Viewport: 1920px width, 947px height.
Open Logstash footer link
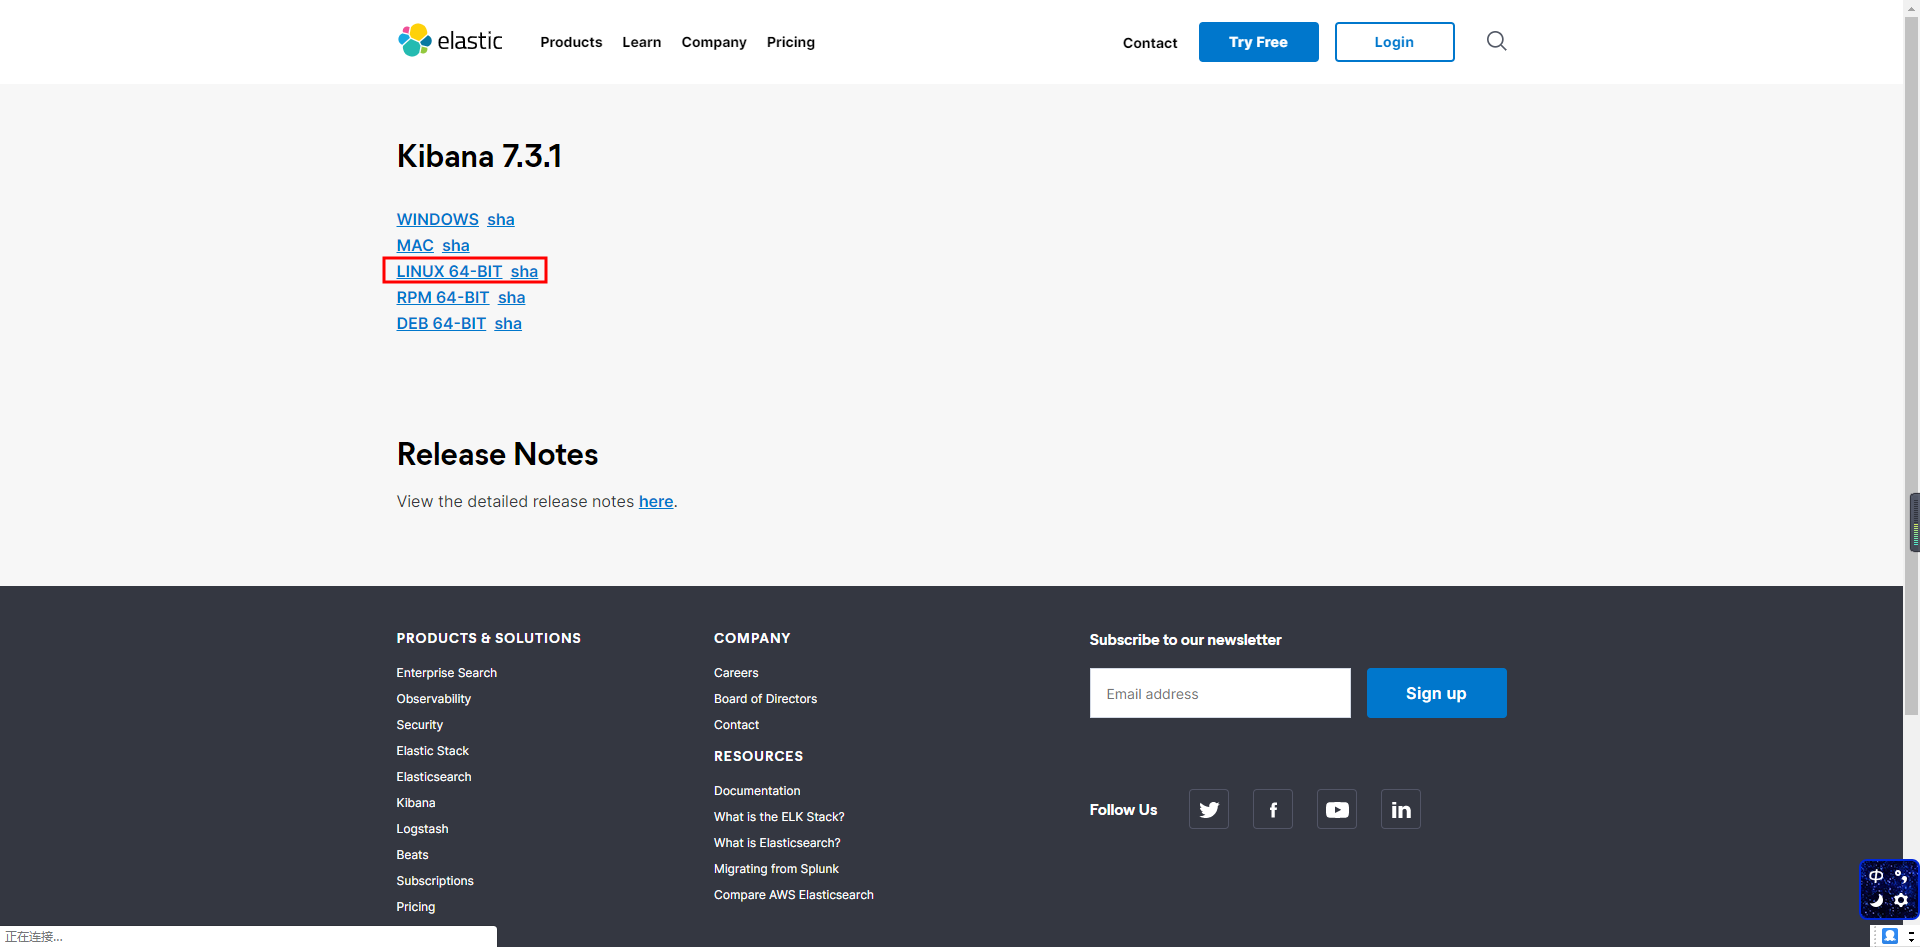click(422, 829)
